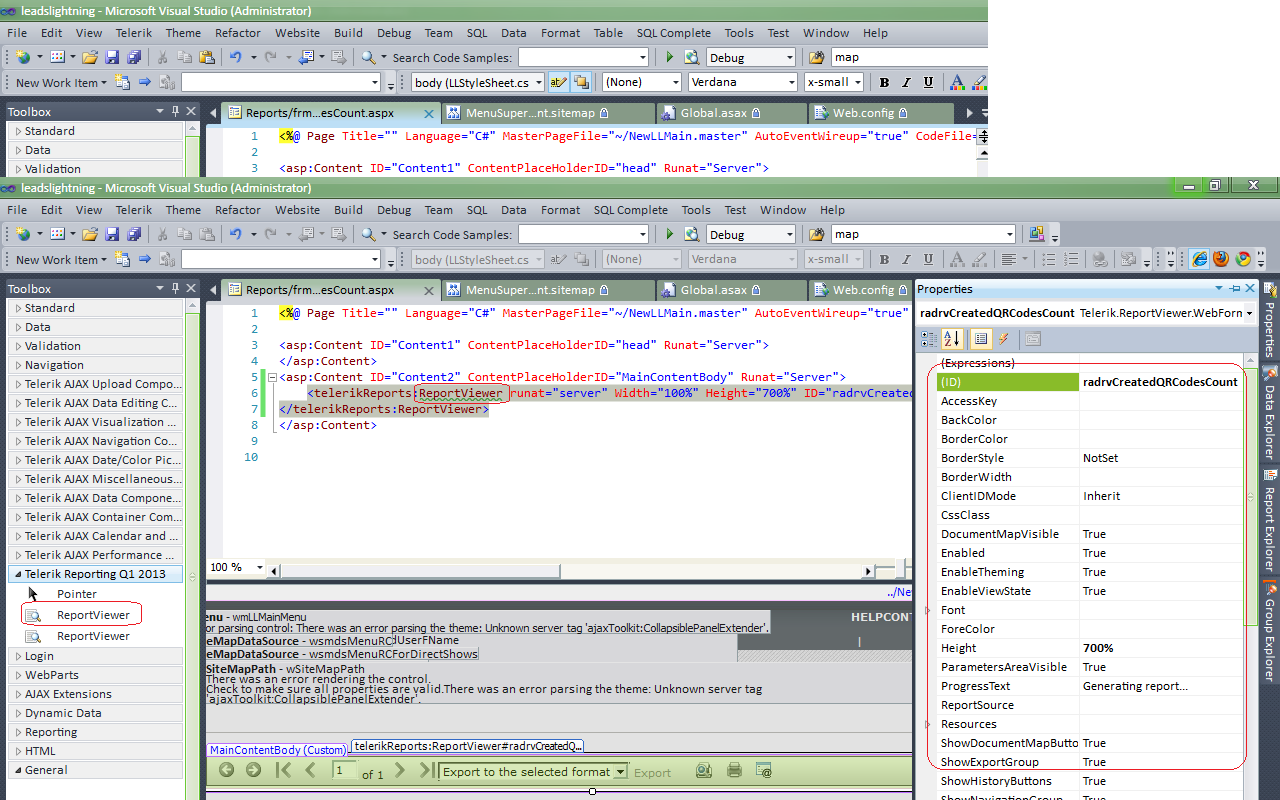This screenshot has width=1280, height=800.
Task: Open the Report Explorer side tab
Action: coord(1270,520)
